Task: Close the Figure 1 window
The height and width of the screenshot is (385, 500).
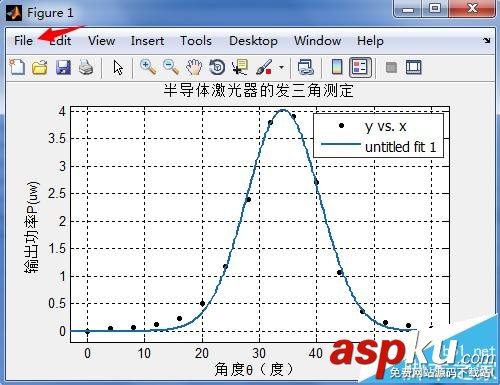Action: 472,9
